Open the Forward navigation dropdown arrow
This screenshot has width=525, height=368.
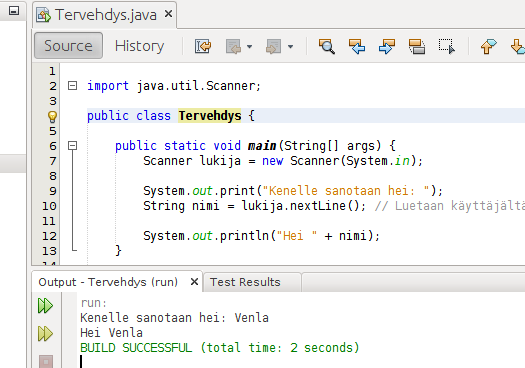tap(290, 47)
